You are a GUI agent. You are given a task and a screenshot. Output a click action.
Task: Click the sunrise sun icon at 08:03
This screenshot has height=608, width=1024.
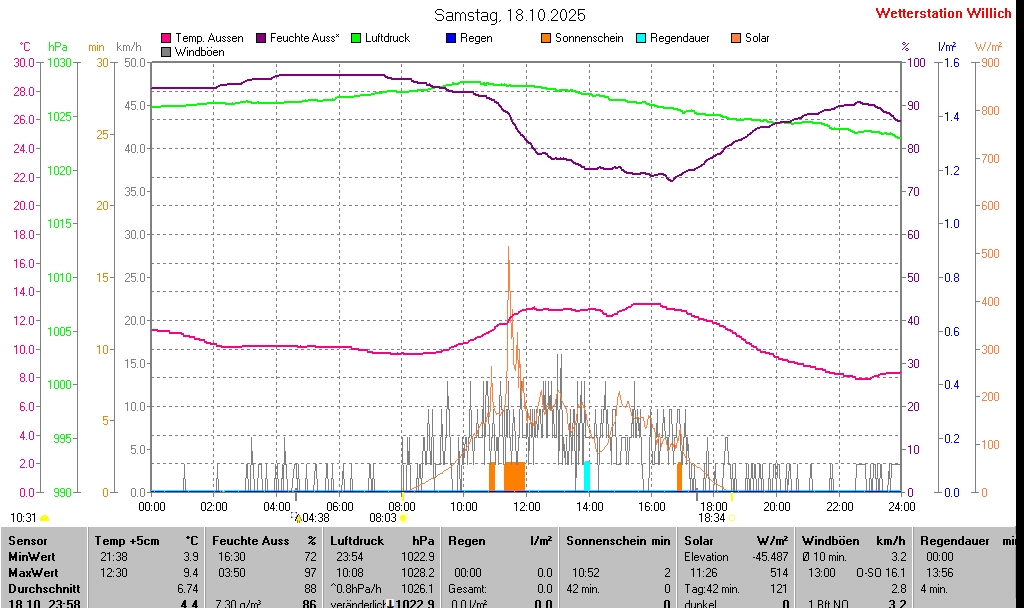click(x=402, y=518)
